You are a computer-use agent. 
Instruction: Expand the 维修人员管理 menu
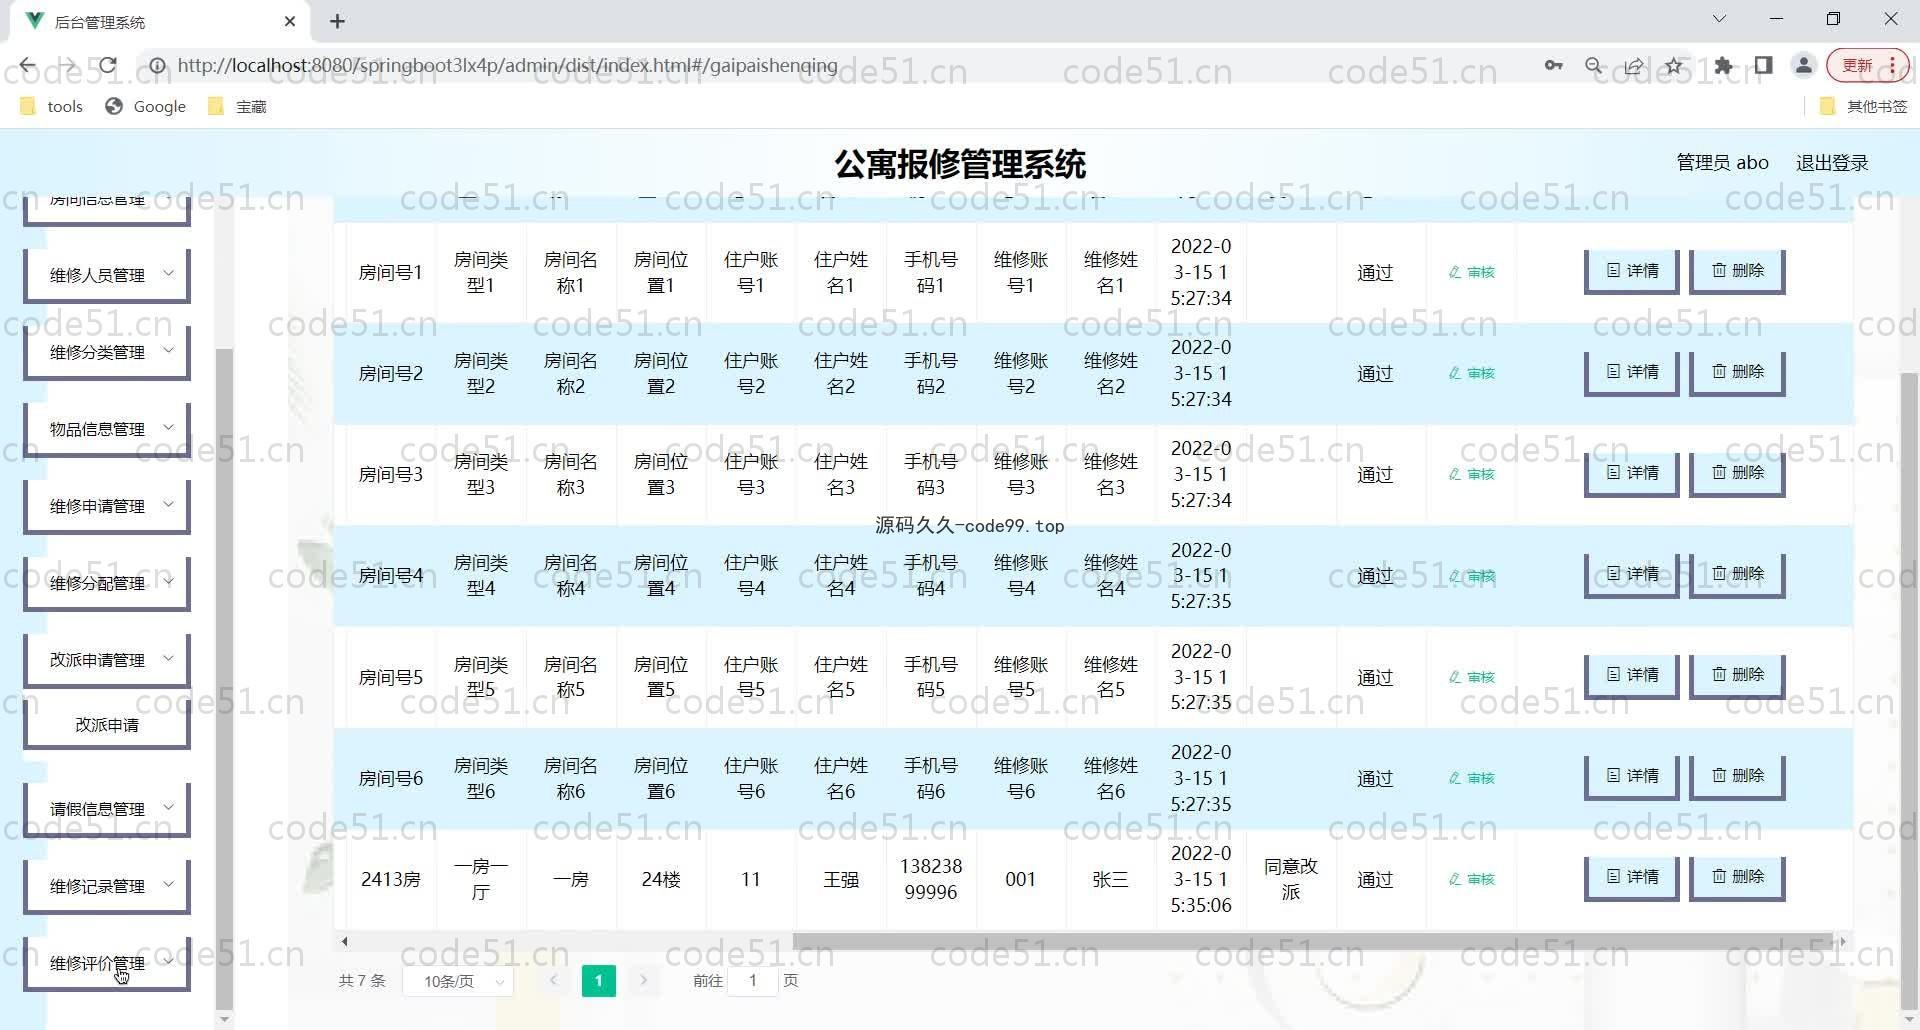pos(107,275)
